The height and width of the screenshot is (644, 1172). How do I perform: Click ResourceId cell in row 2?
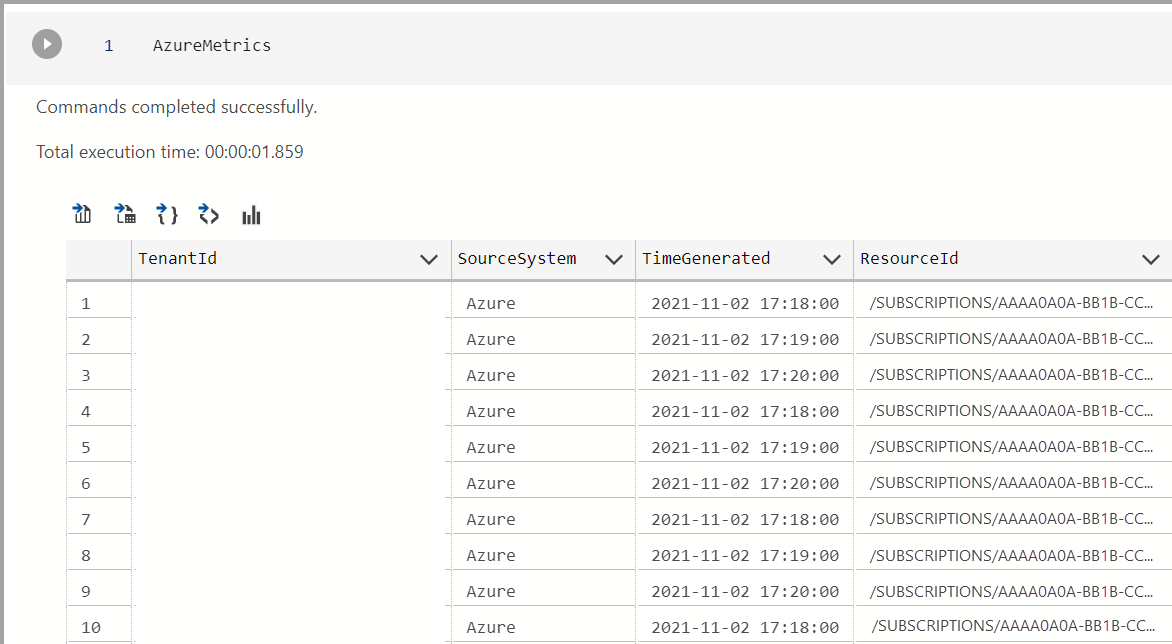pyautogui.click(x=1010, y=340)
